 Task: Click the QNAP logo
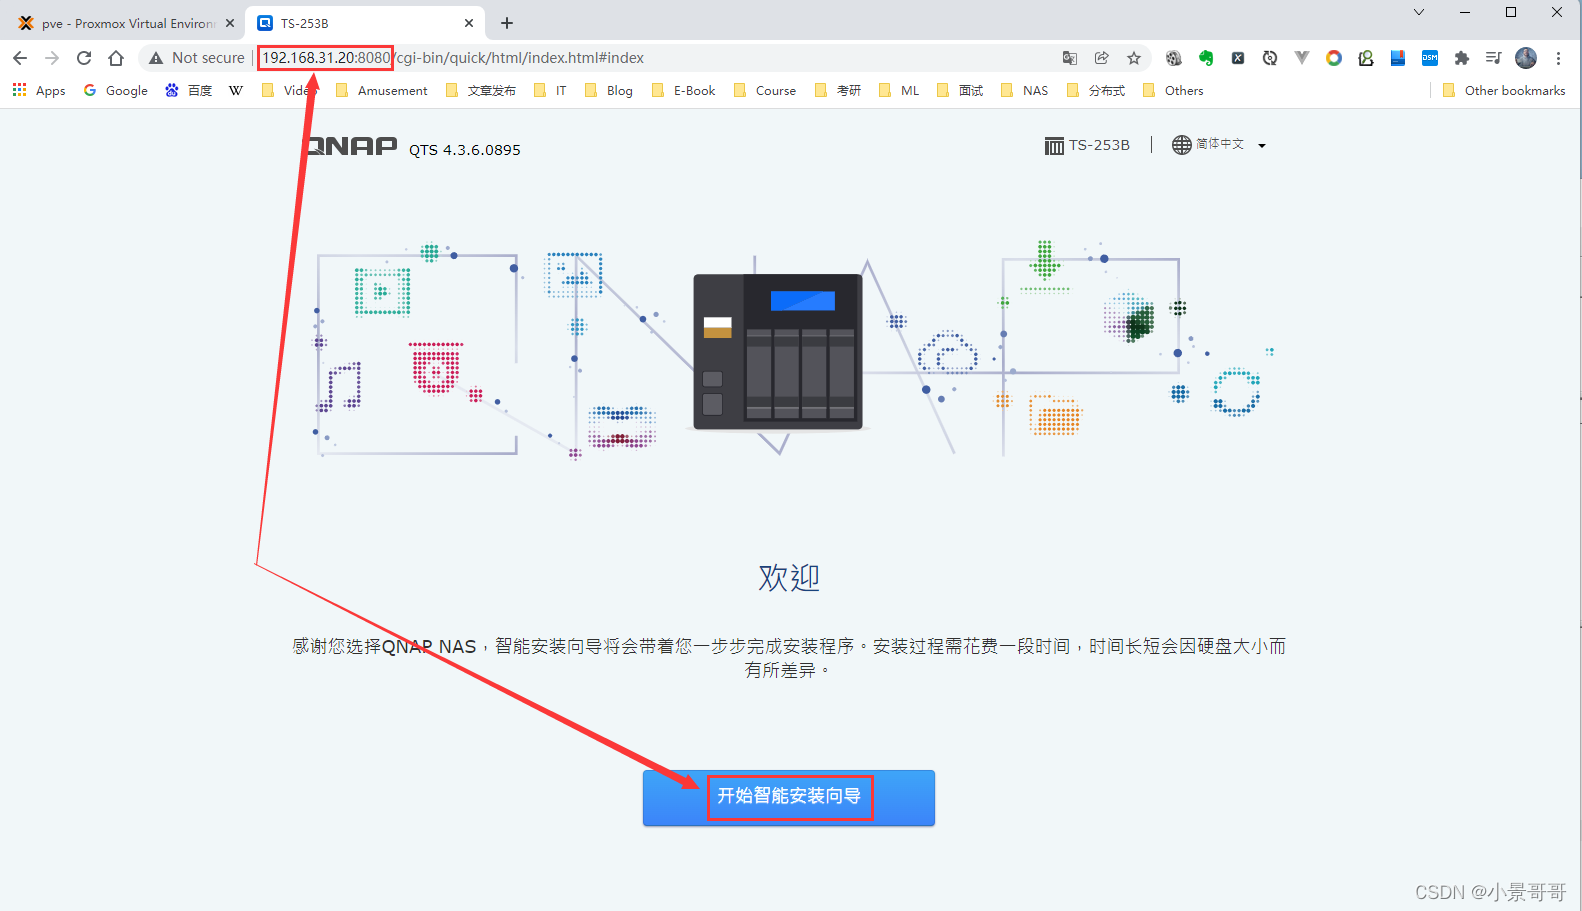351,146
